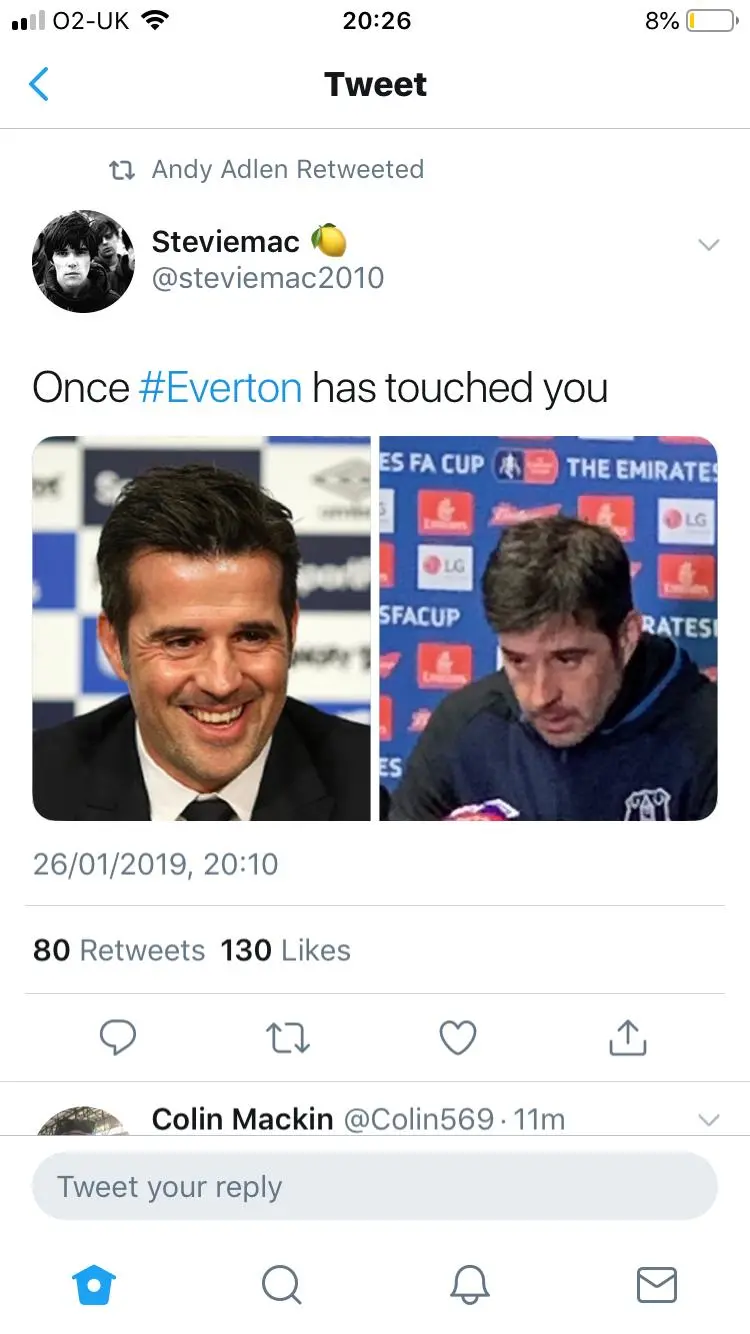This screenshot has width=750, height=1334.
Task: Open the @steviemac2010 profile handle
Action: [x=267, y=277]
